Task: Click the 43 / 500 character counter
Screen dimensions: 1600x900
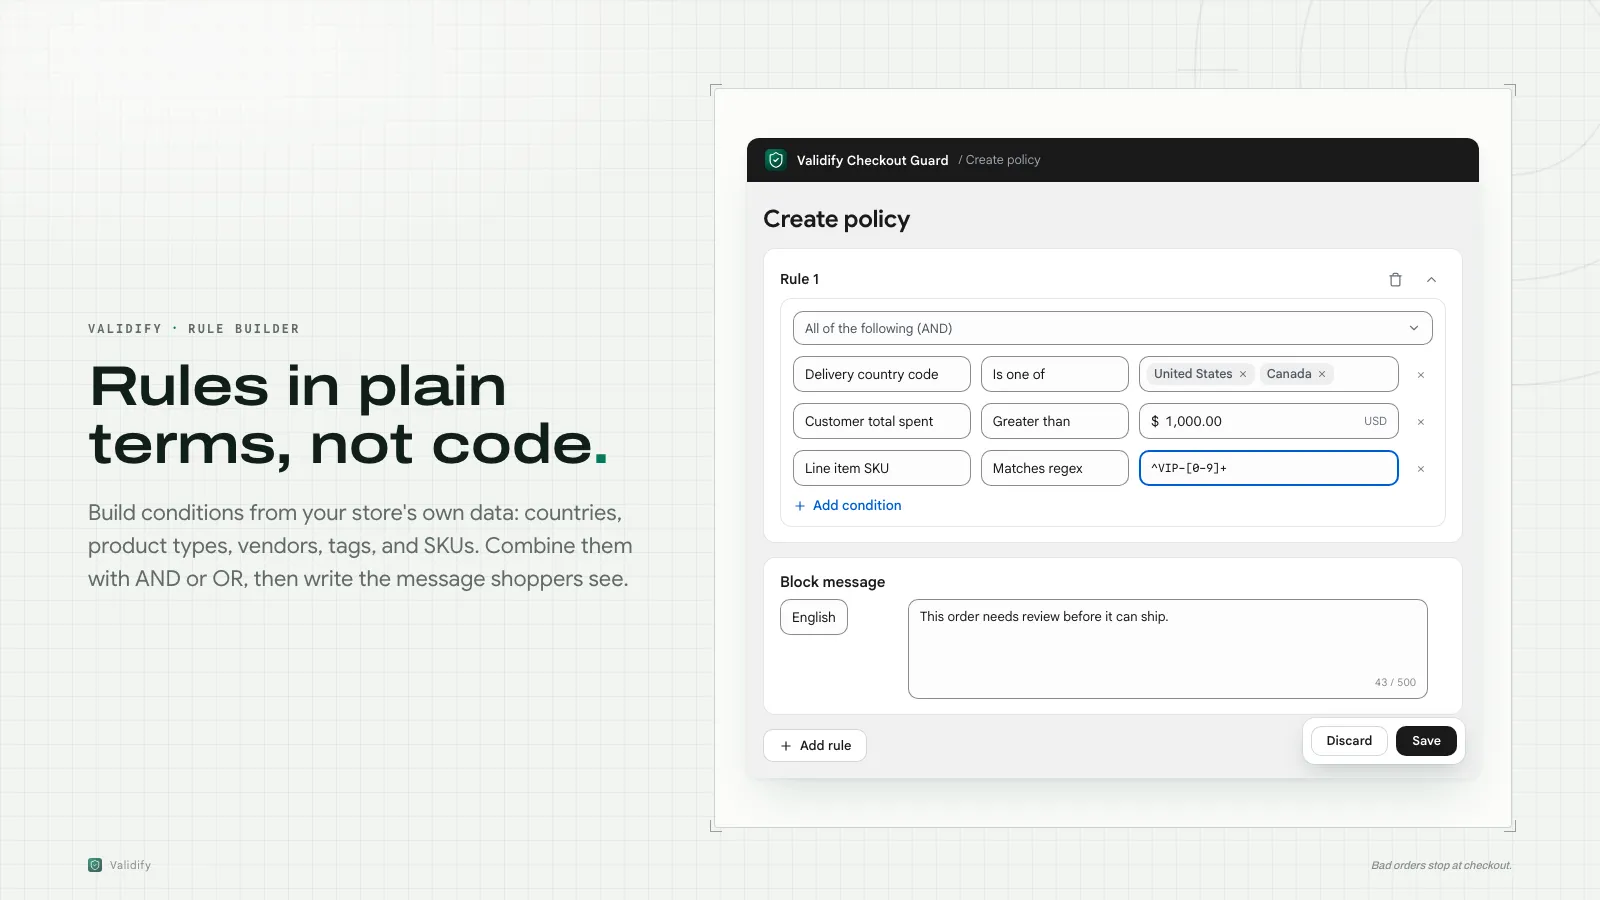Action: click(1395, 682)
